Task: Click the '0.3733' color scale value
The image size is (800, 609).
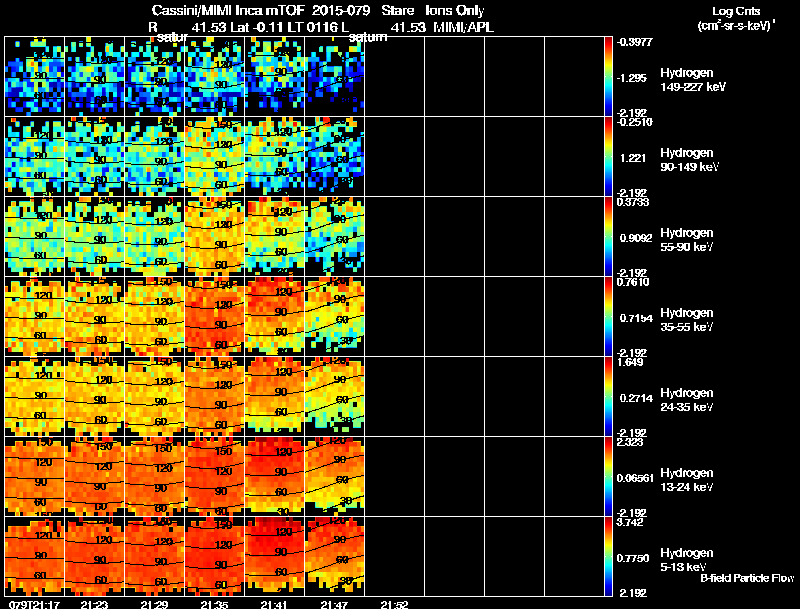Action: [633, 202]
